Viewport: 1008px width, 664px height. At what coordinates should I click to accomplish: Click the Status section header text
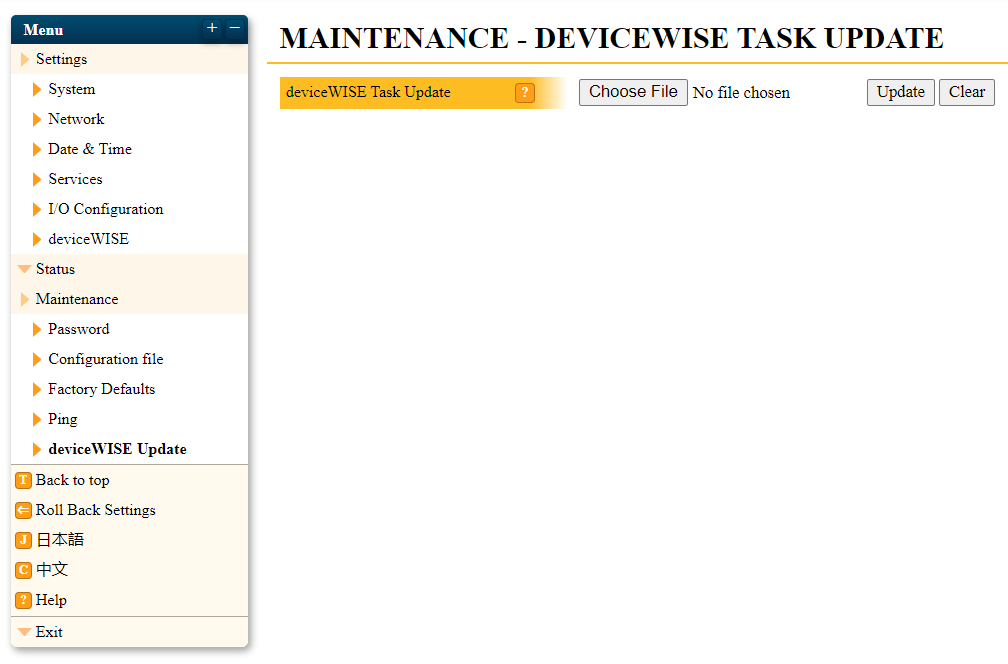(55, 269)
